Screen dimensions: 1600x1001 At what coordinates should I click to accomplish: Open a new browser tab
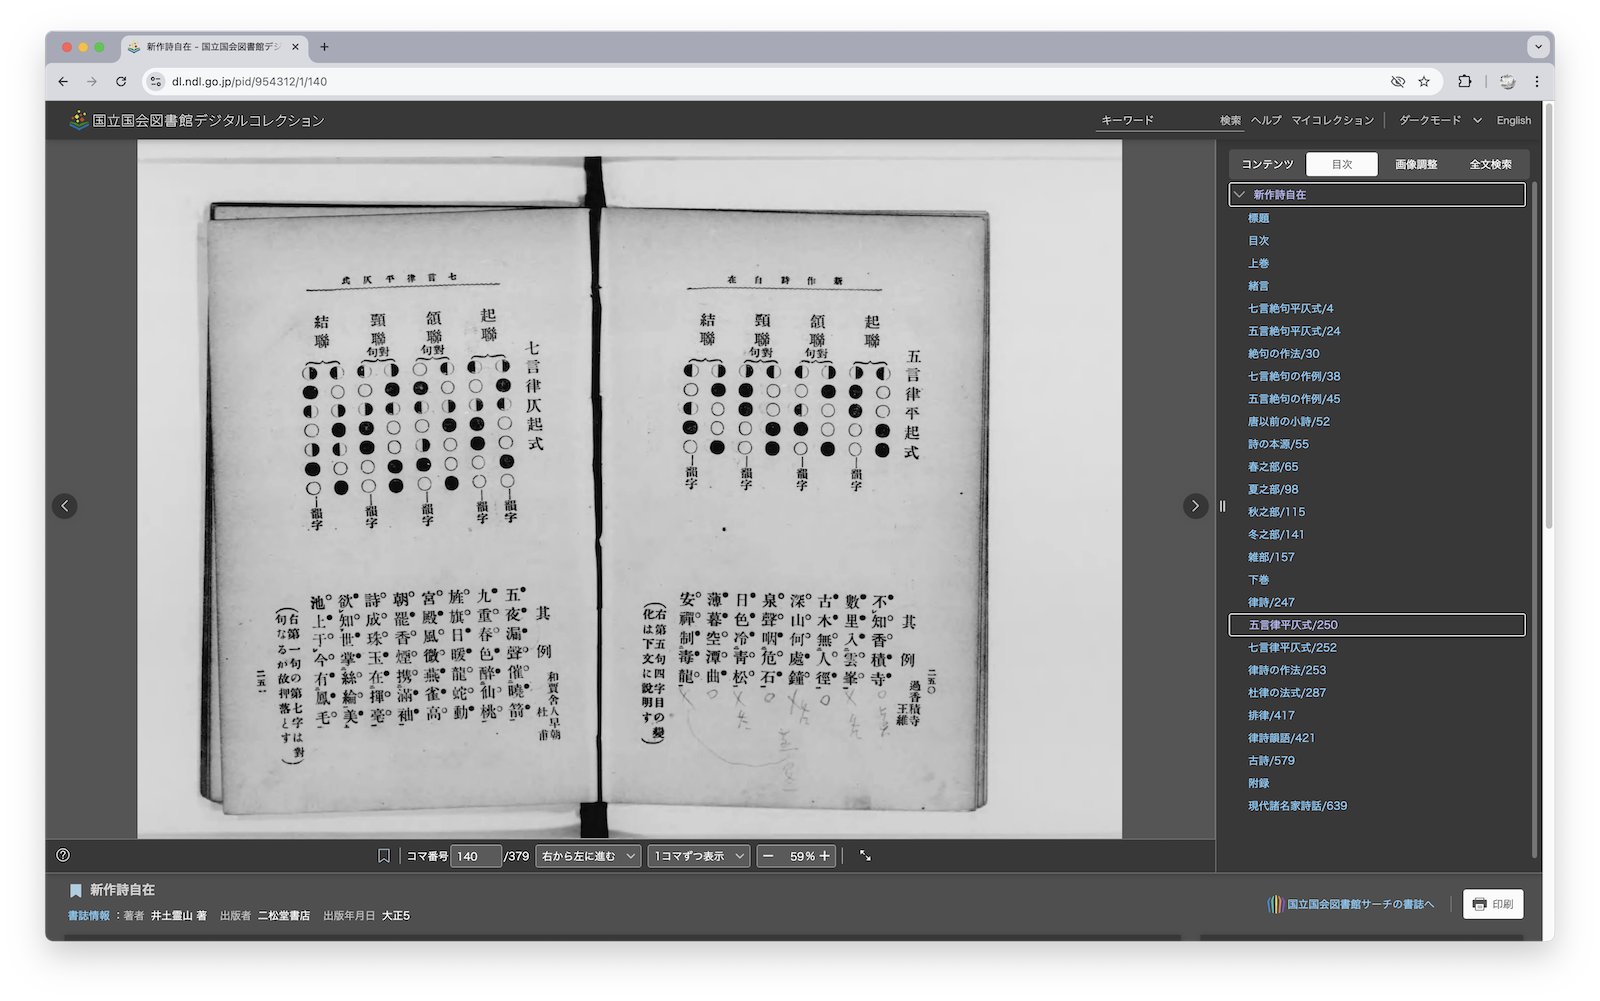[x=324, y=47]
